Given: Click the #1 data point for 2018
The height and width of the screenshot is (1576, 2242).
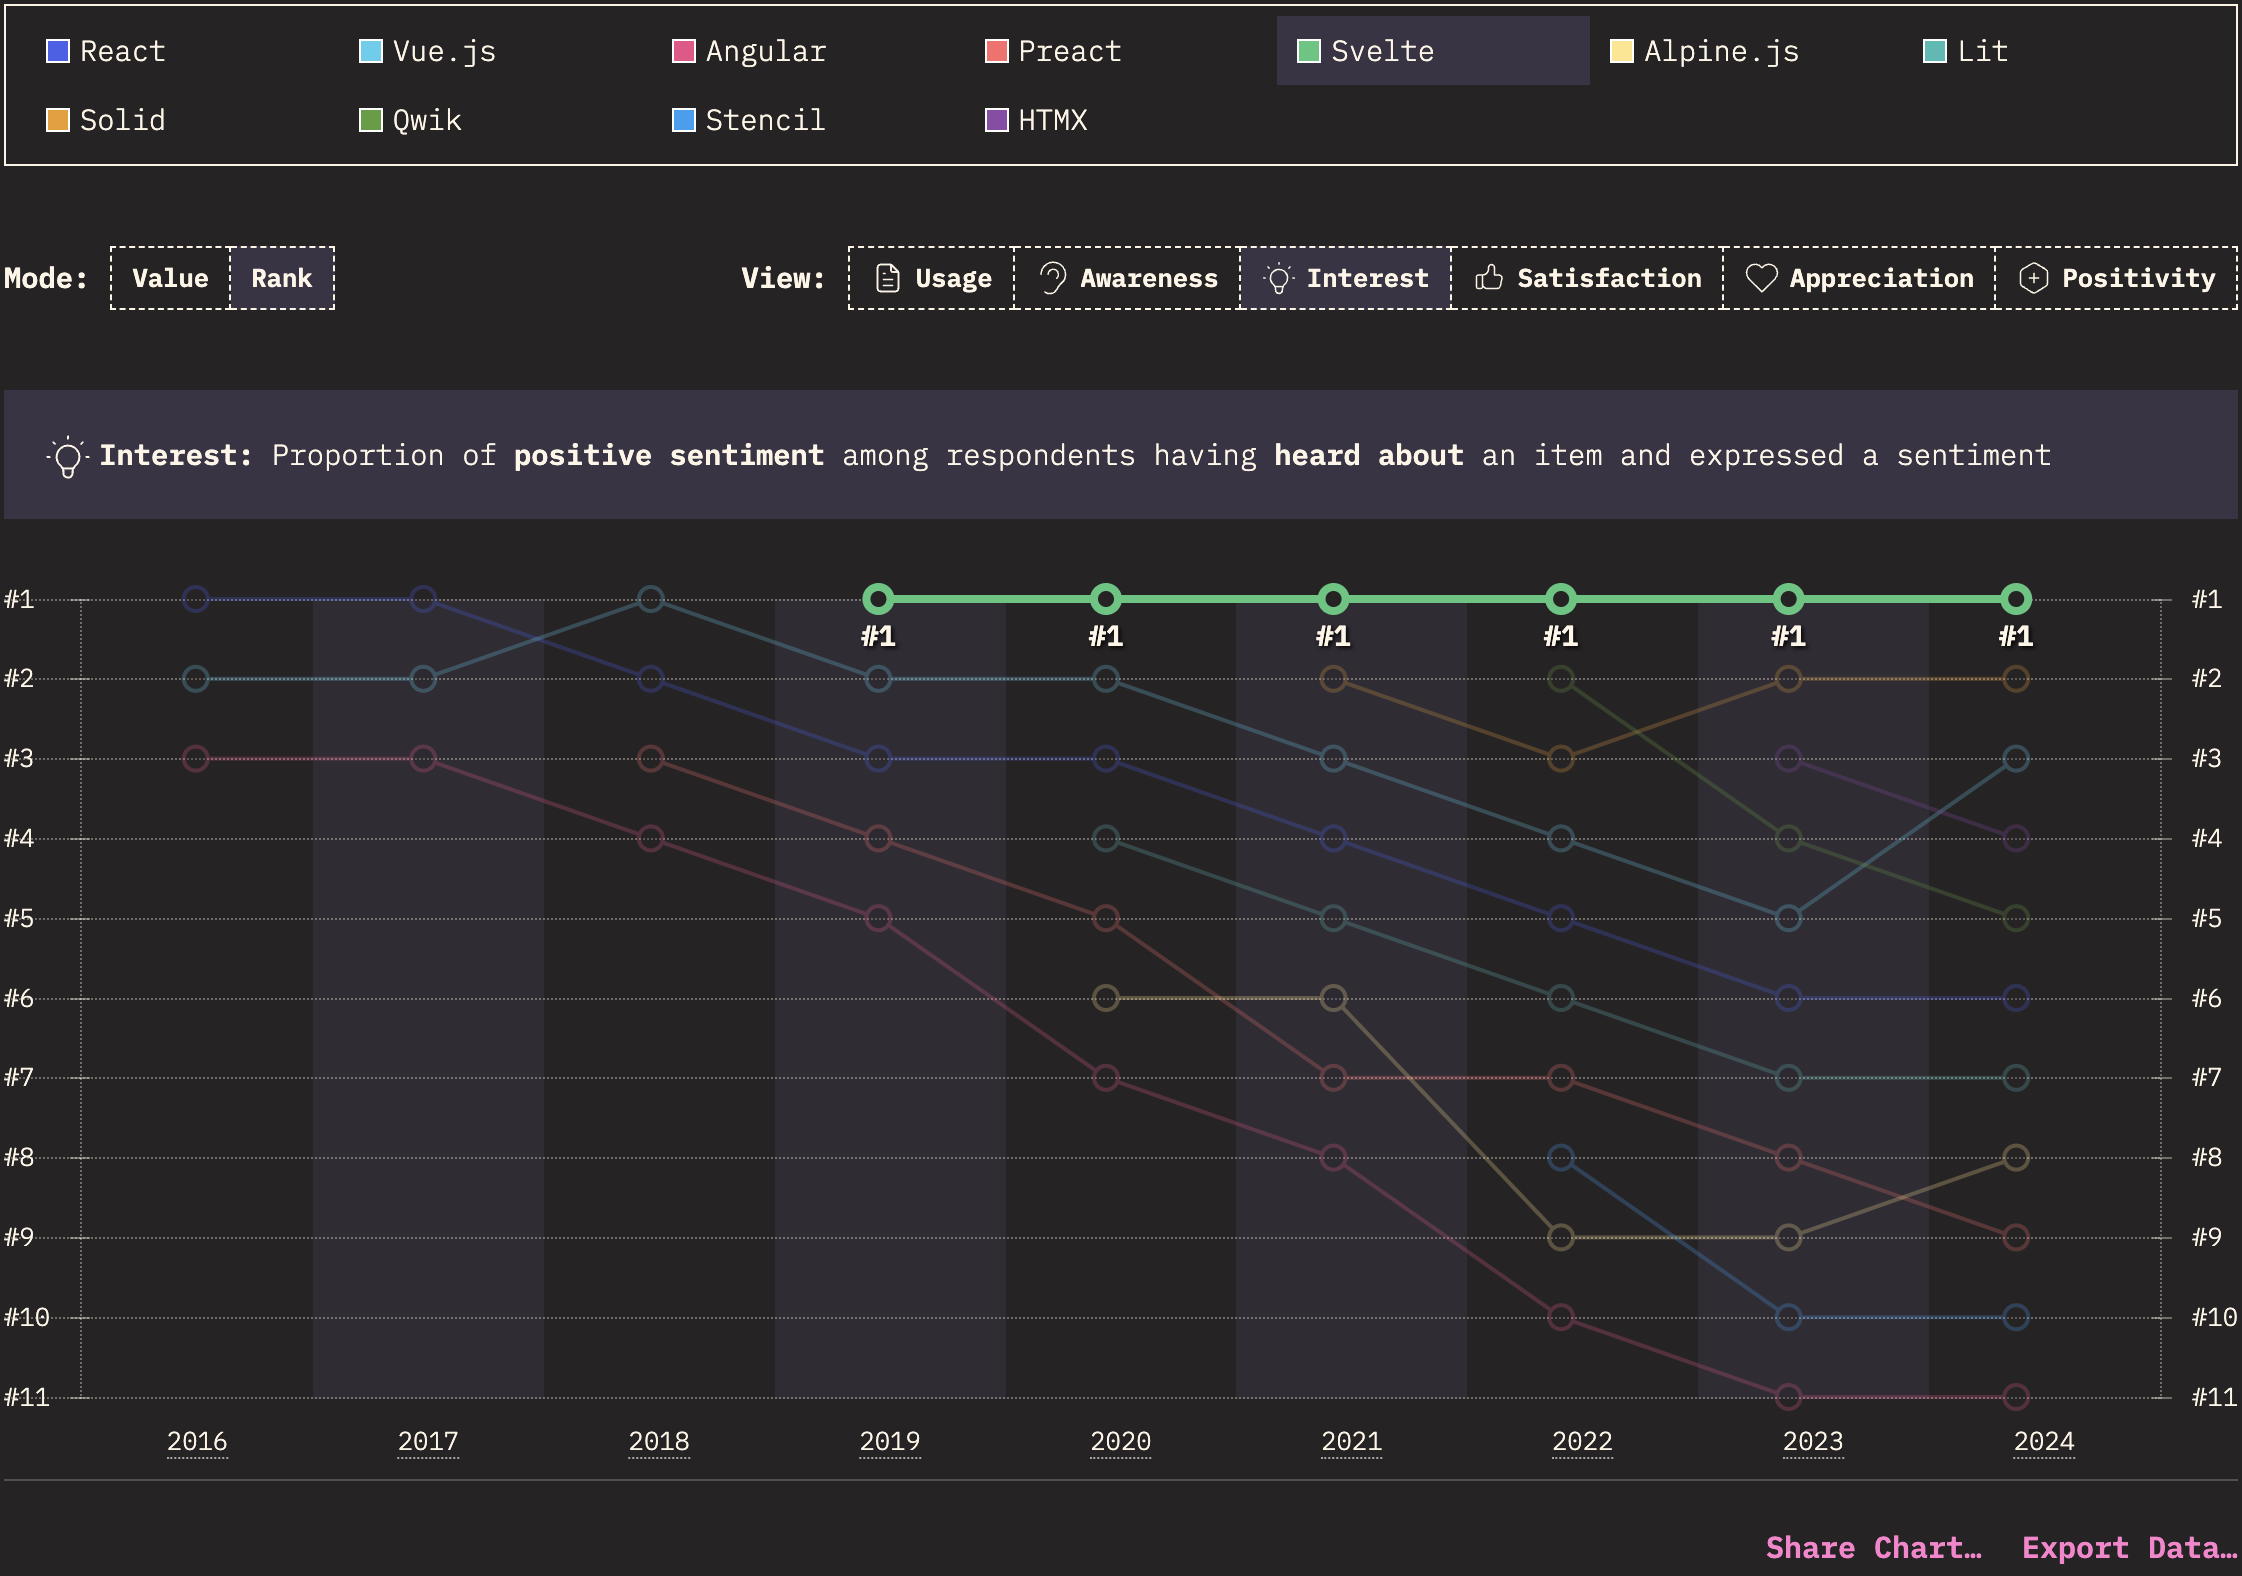Looking at the screenshot, I should [x=651, y=599].
